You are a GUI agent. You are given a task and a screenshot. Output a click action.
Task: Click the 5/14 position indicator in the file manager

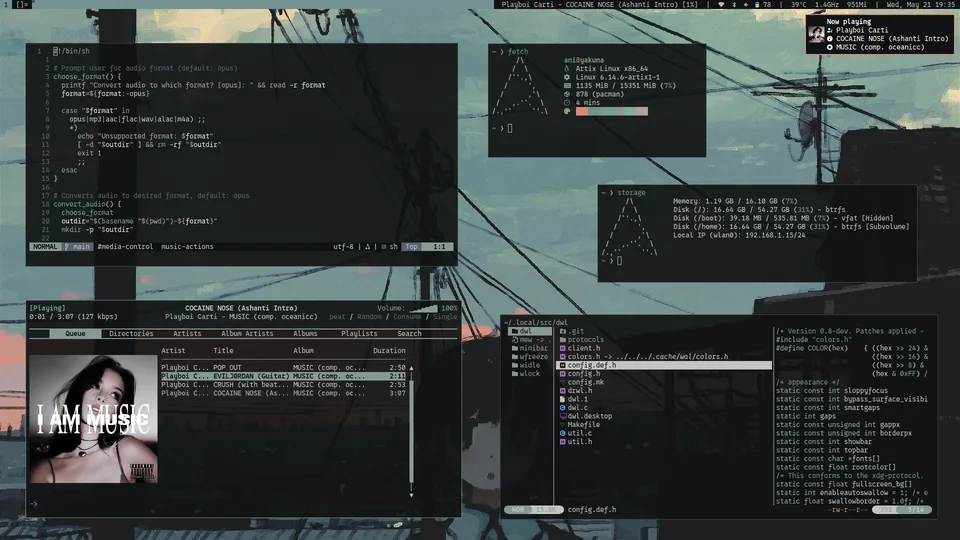[916, 509]
